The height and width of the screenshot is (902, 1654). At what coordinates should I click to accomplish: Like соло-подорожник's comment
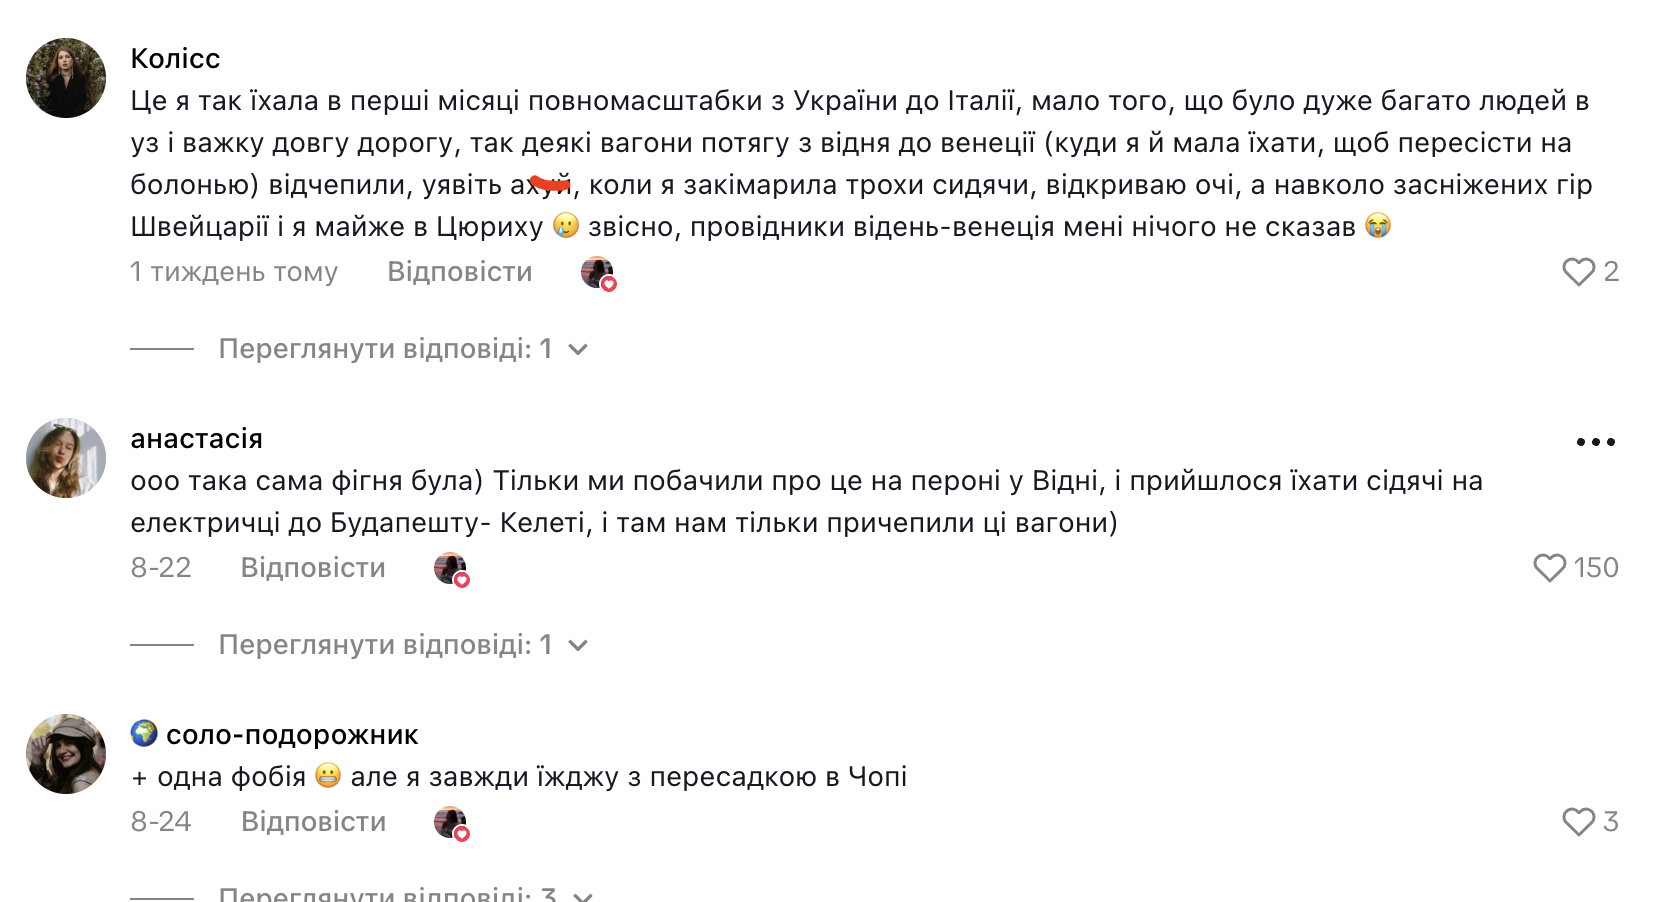1578,822
